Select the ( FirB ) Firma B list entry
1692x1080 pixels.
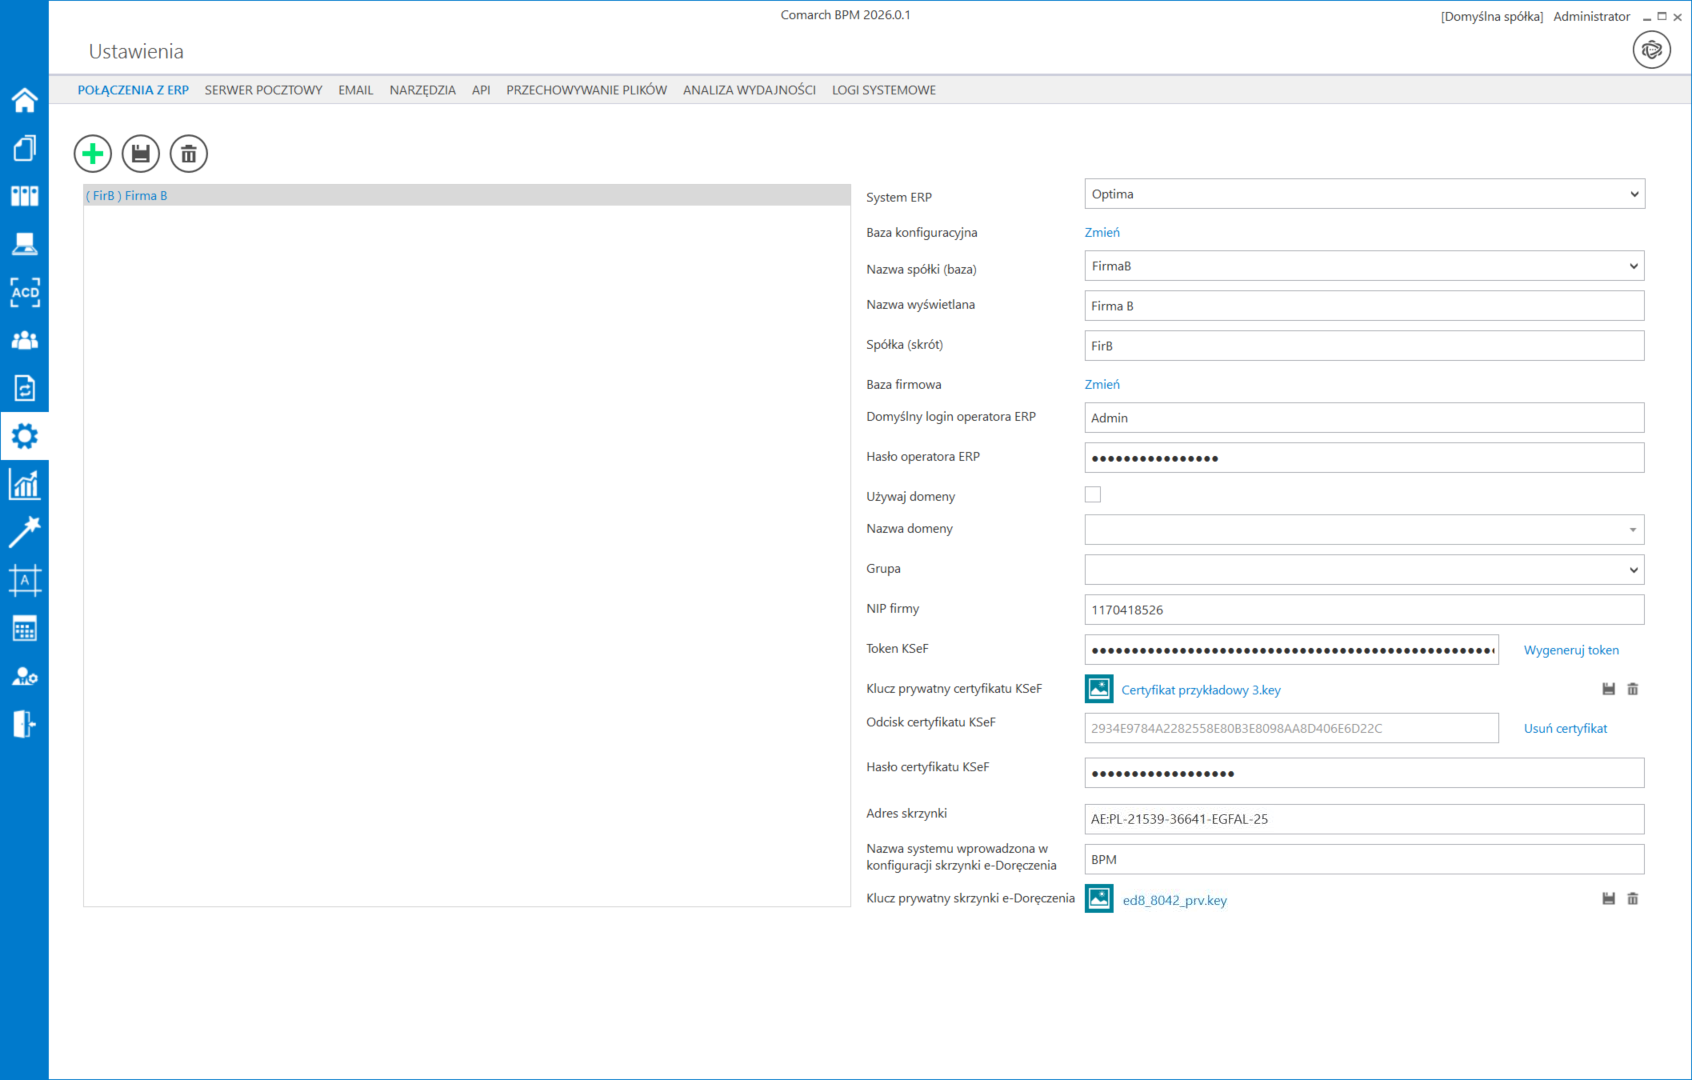click(127, 196)
